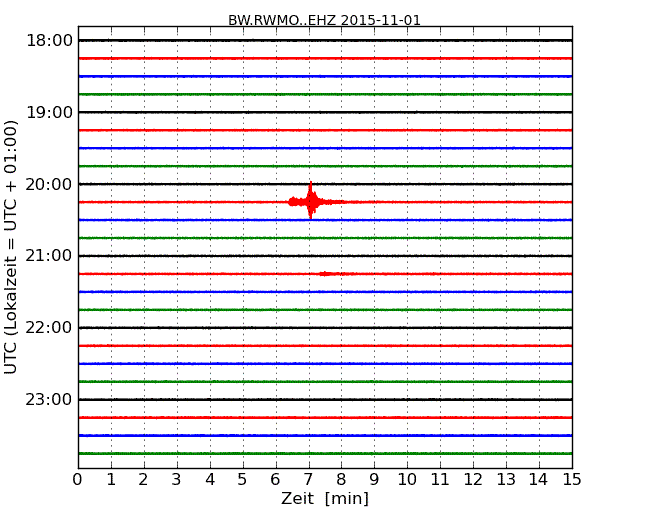Screen dimensions: 650x520
Task: Click the x-axis tick label 5
Action: (242, 480)
